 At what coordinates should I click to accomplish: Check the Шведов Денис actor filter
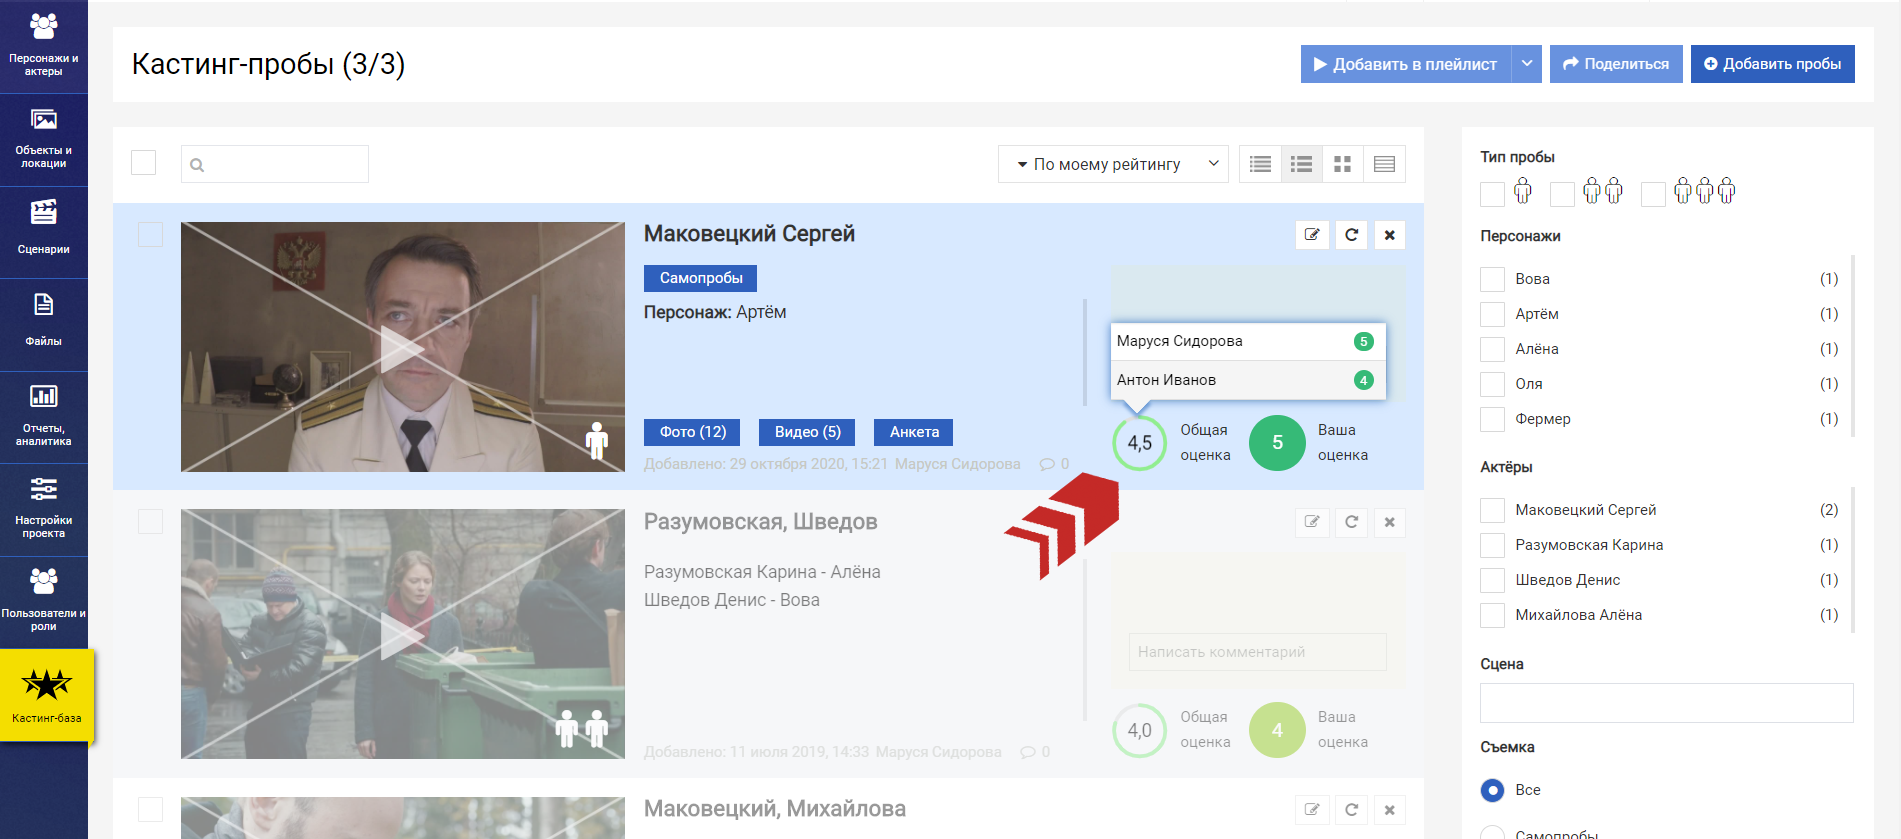1492,580
